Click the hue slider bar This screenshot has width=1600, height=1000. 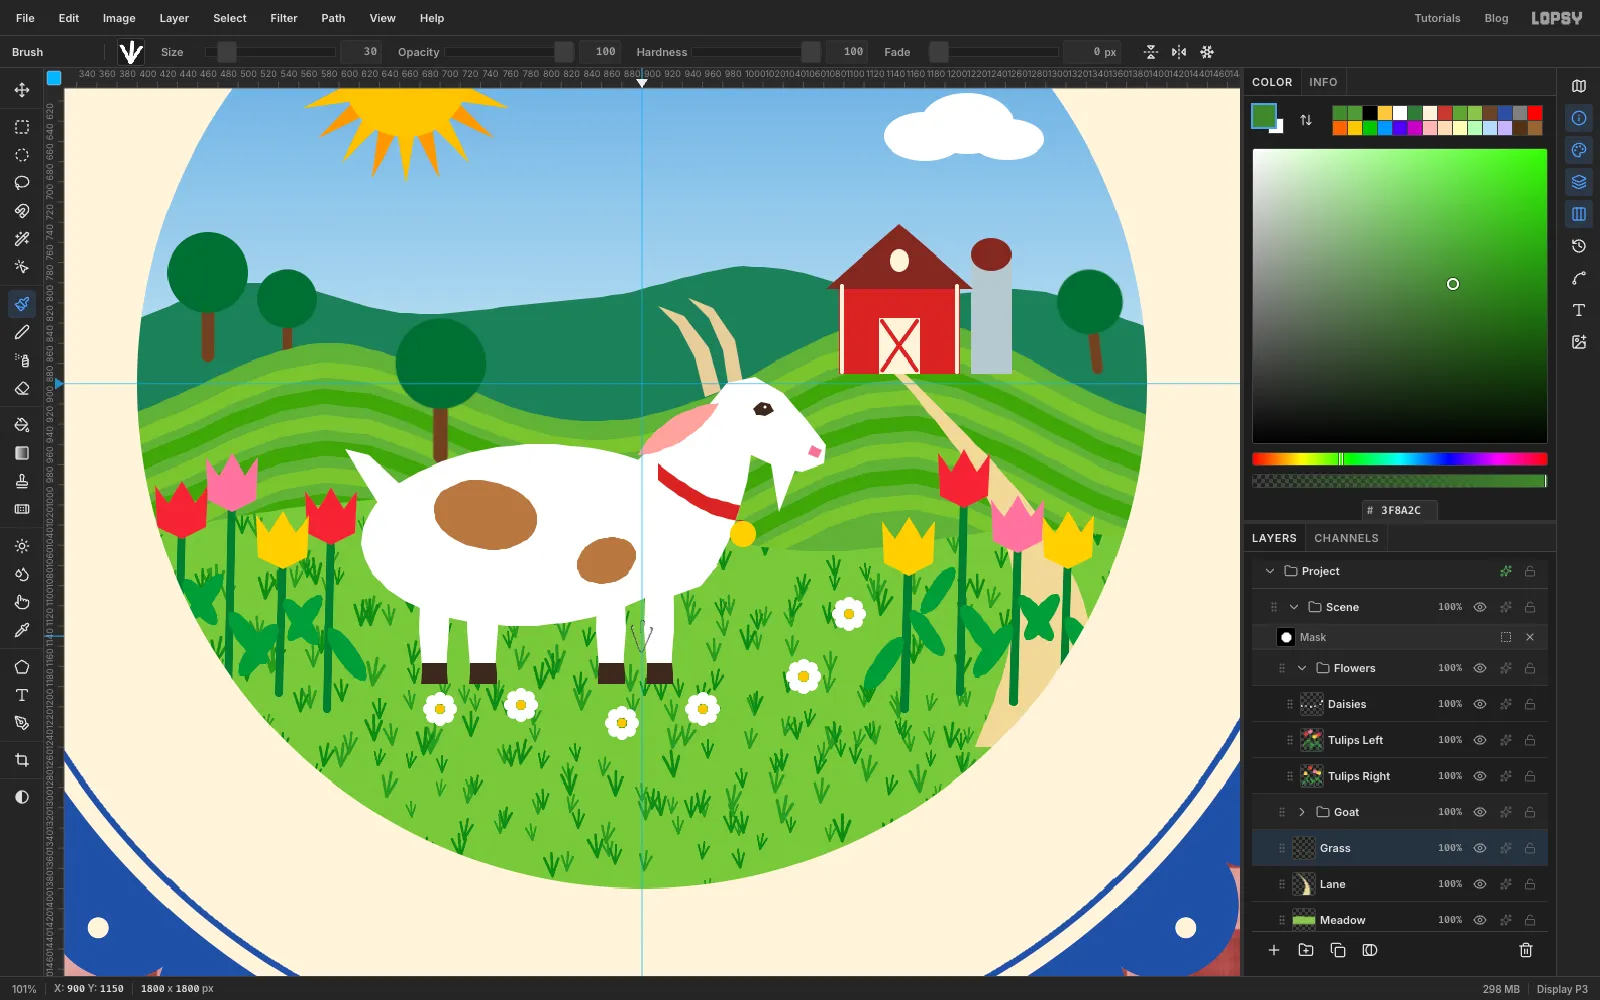[1400, 459]
